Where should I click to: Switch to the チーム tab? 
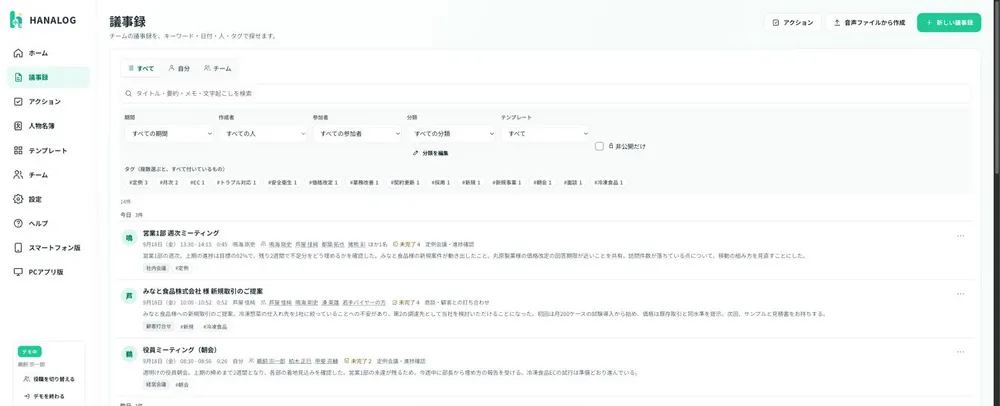pos(218,68)
